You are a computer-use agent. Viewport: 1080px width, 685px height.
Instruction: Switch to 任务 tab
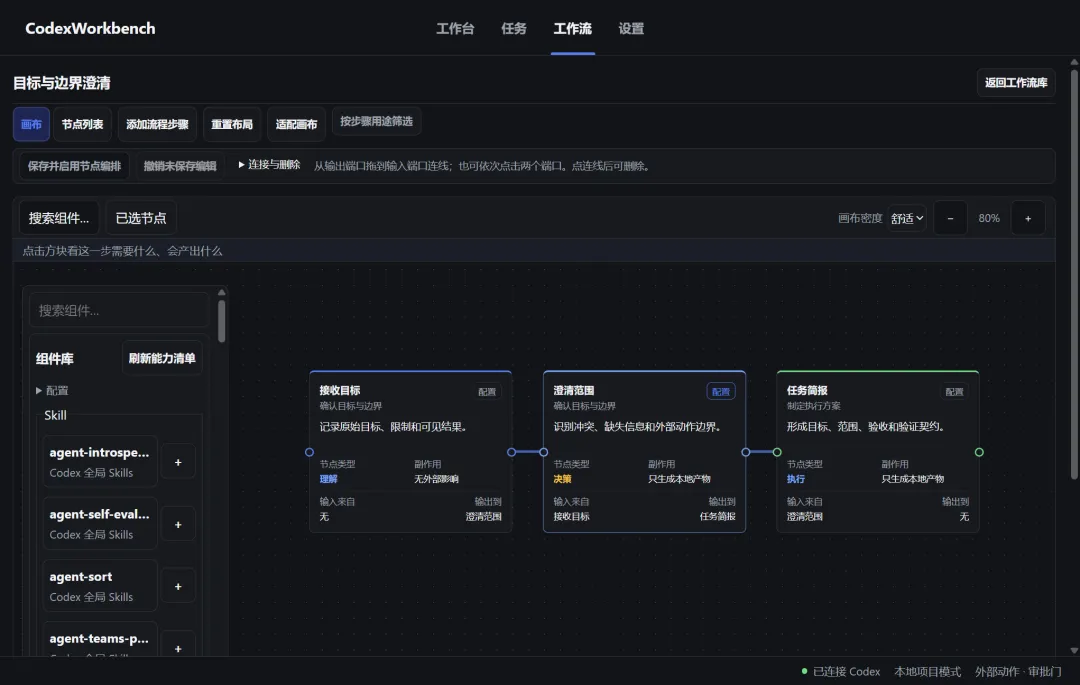point(514,28)
